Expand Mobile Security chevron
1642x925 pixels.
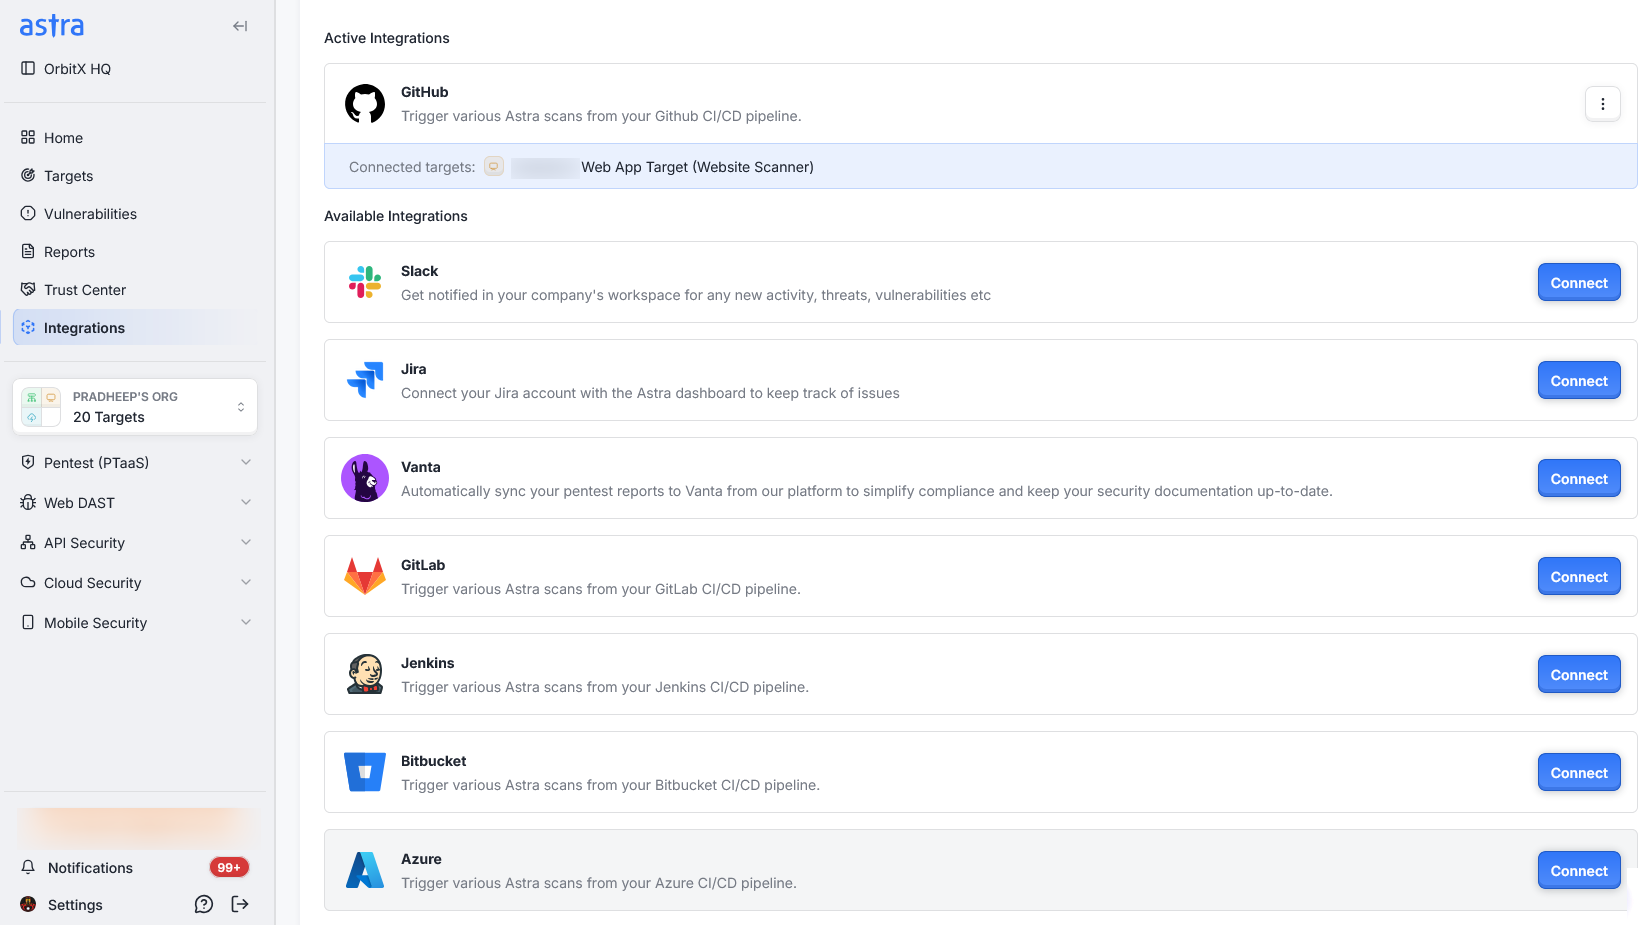(x=246, y=622)
